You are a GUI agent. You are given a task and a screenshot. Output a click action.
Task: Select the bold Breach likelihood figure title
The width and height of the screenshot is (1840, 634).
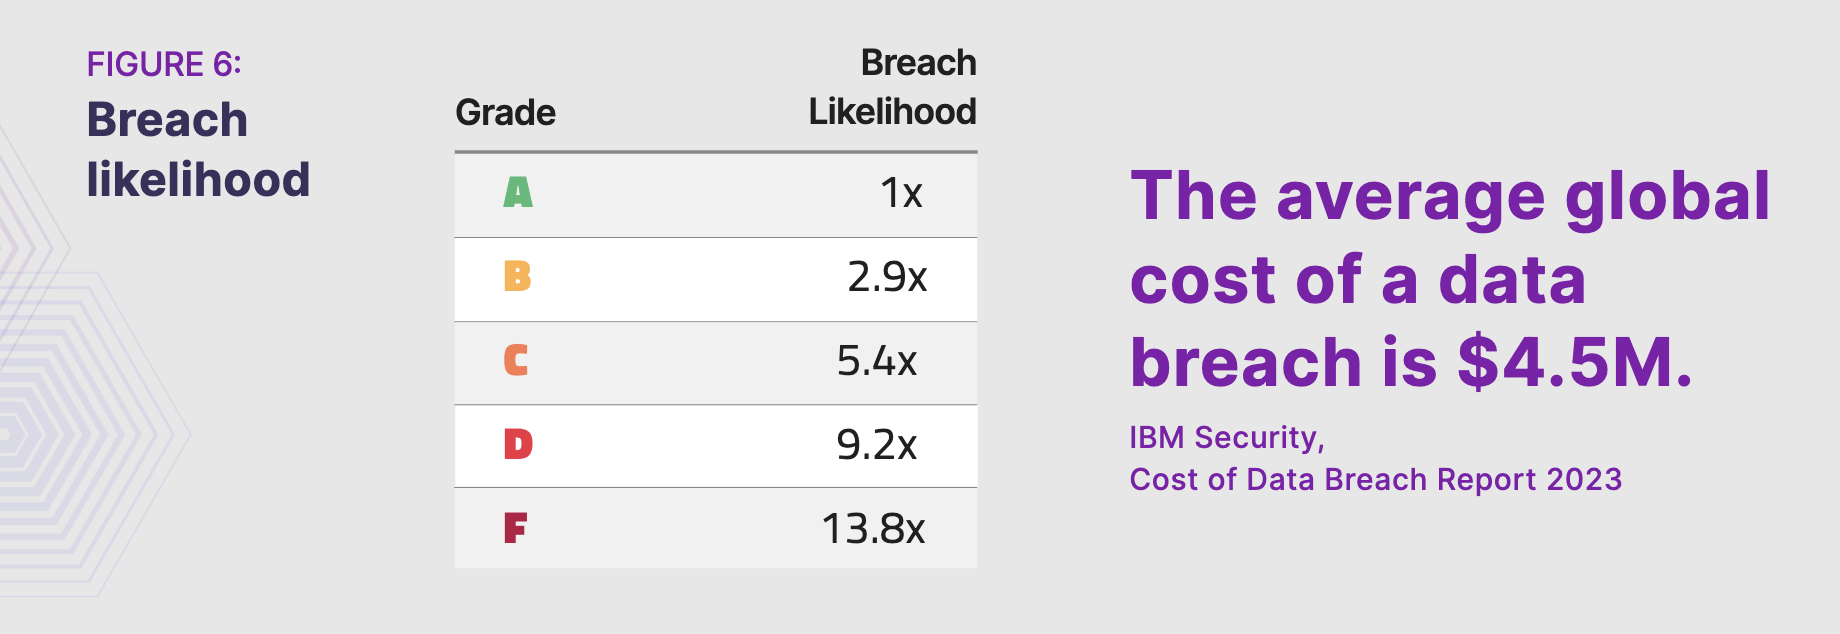point(198,150)
